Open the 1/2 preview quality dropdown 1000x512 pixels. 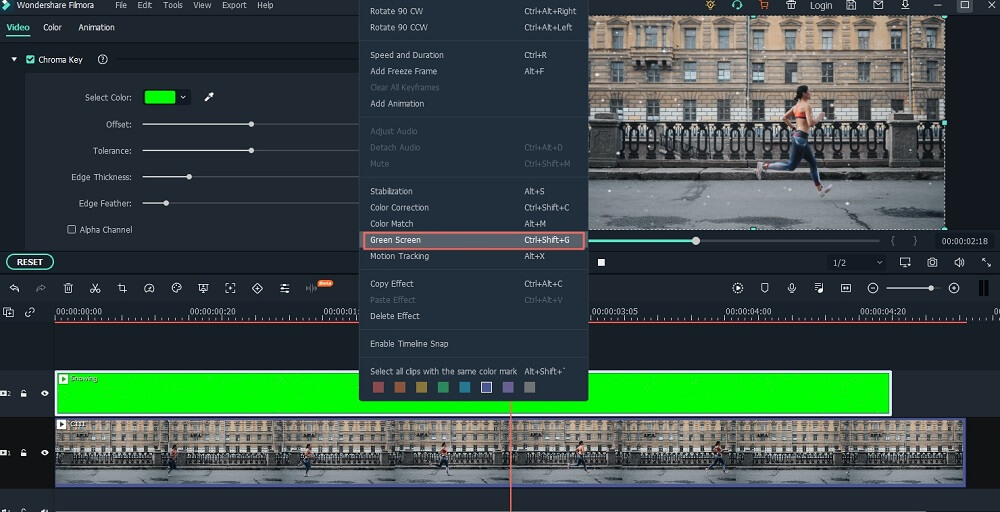coord(858,262)
